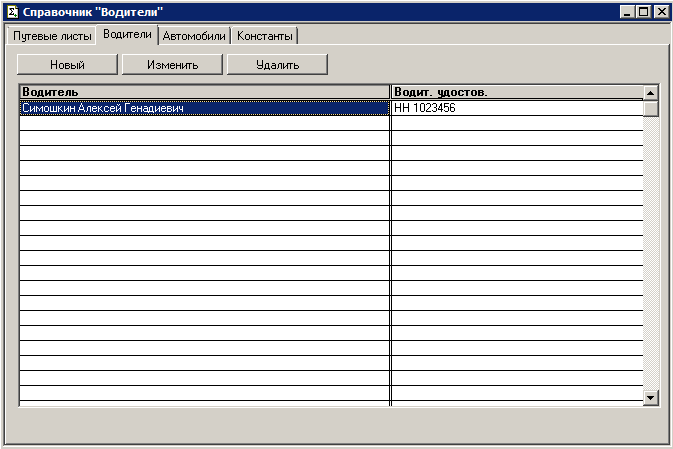The height and width of the screenshot is (449, 673).
Task: Click the scrollbar down arrow
Action: [x=650, y=397]
